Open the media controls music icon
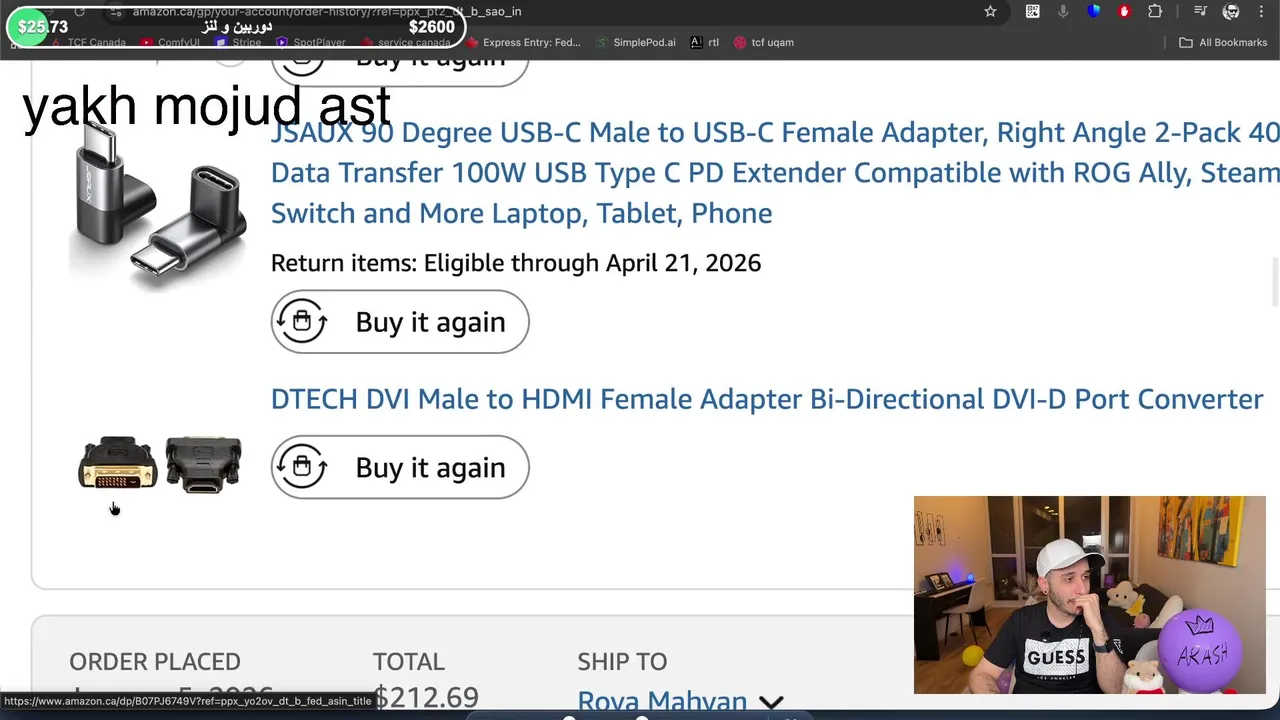This screenshot has width=1280, height=720. click(1201, 12)
